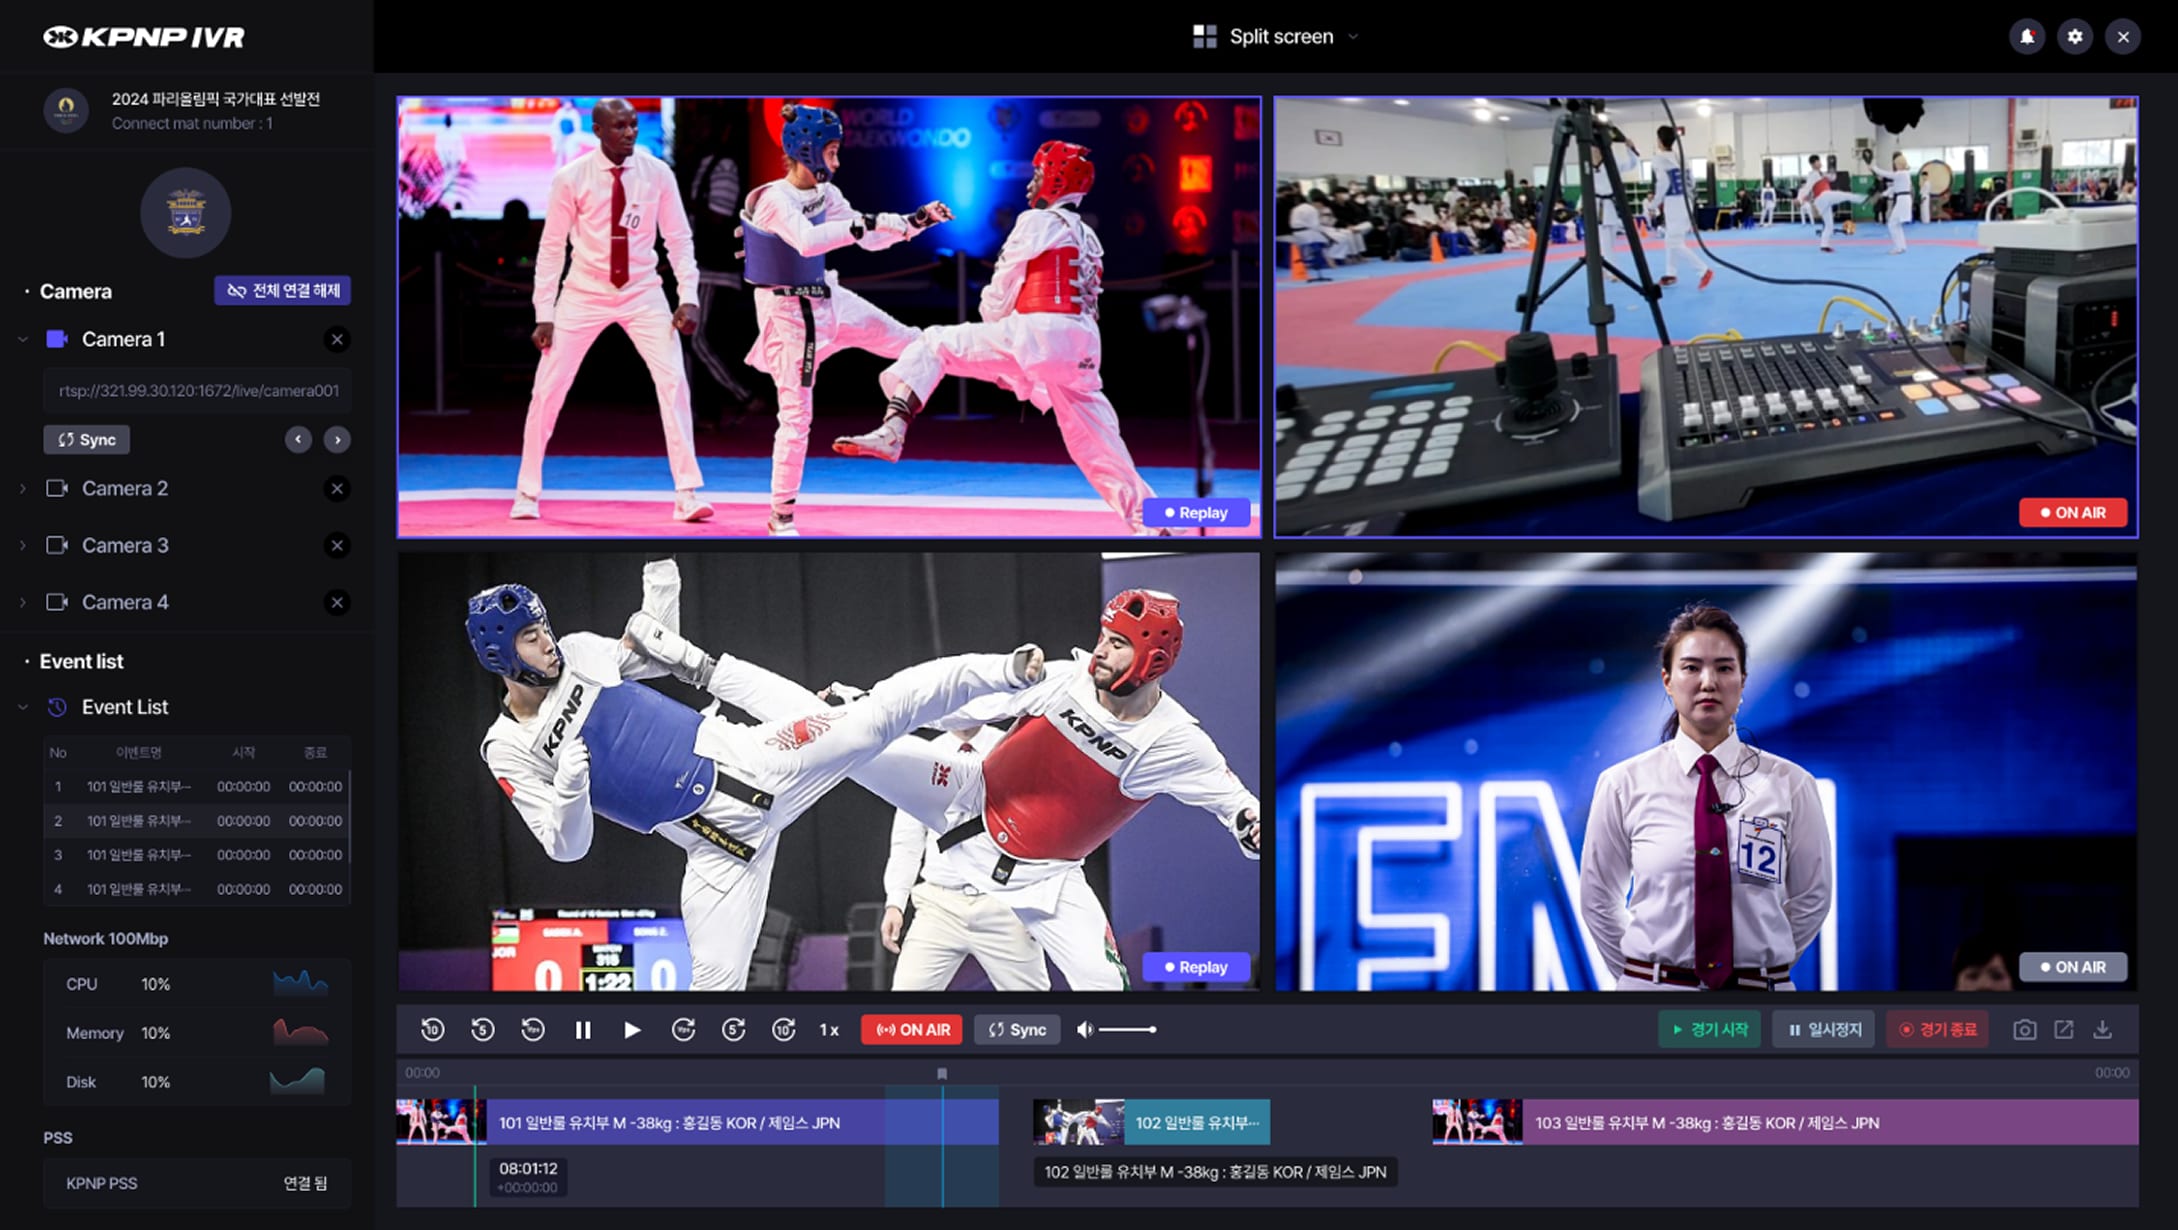End the match with 경기 종료

1938,1029
